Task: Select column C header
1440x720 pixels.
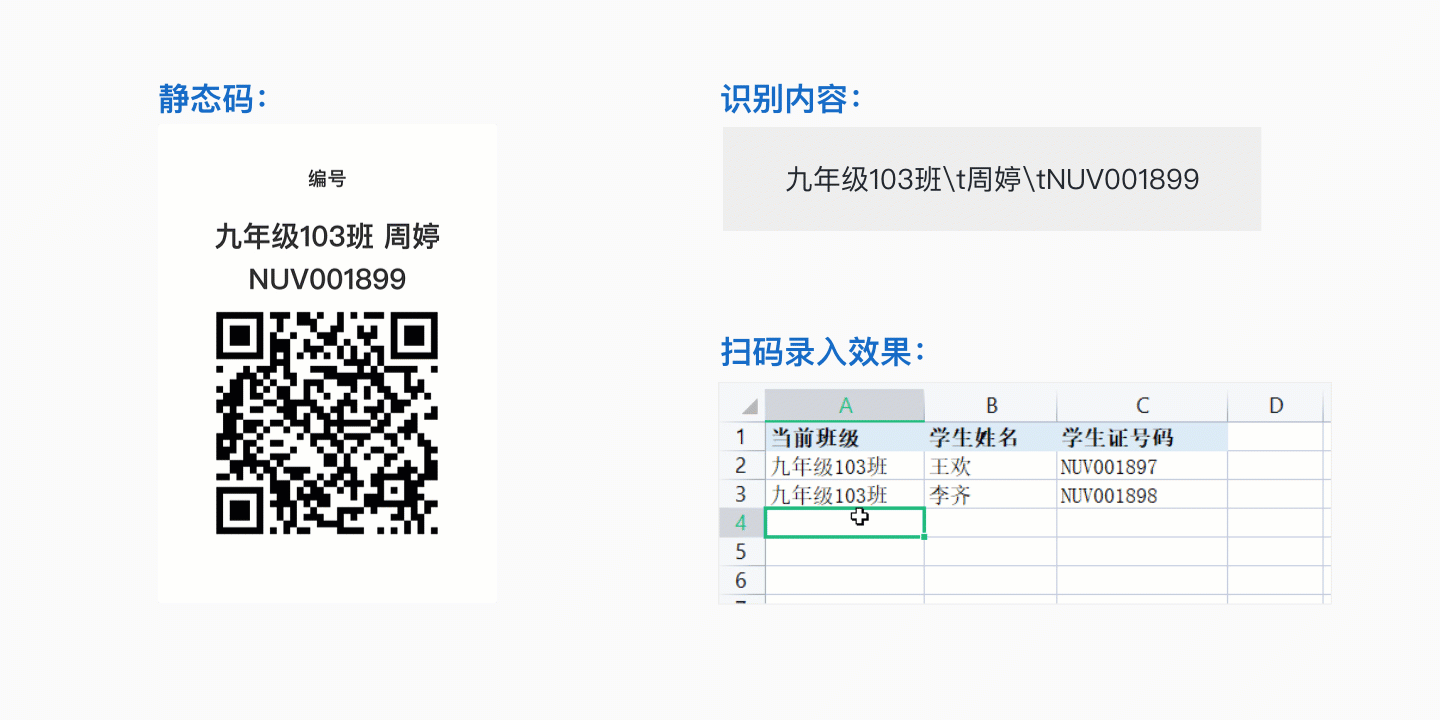Action: [1142, 405]
